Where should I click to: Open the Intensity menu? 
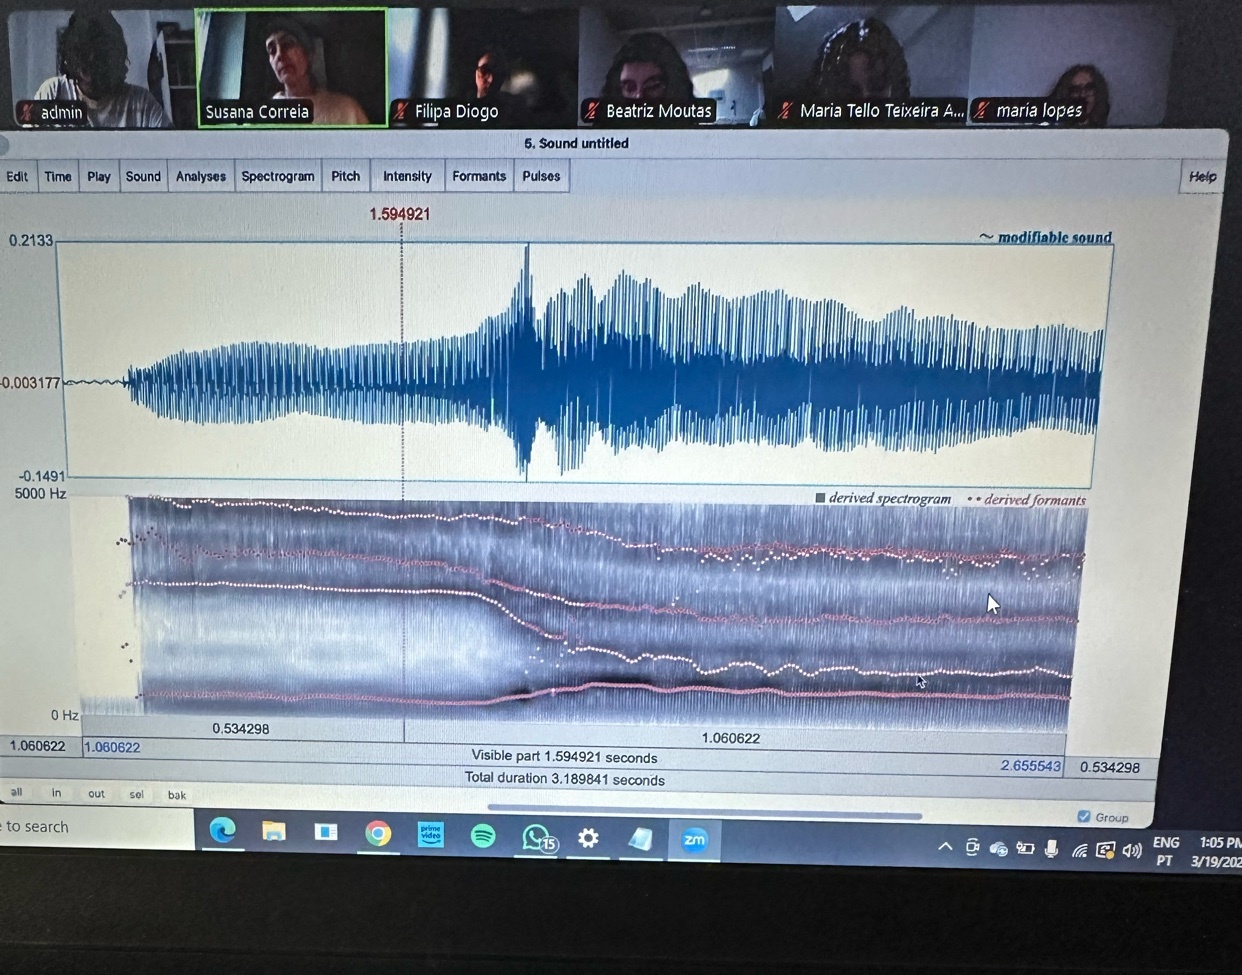[x=407, y=177]
